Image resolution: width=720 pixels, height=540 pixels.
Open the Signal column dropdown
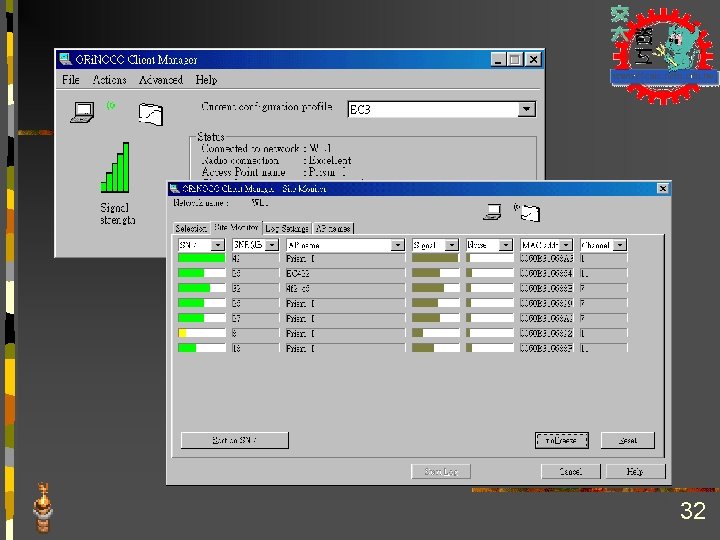452,245
